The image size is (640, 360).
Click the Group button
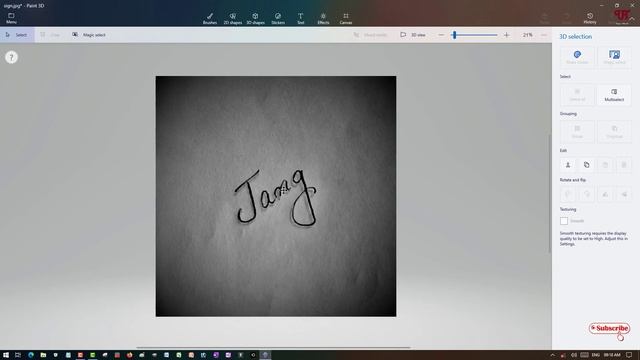[x=577, y=131]
